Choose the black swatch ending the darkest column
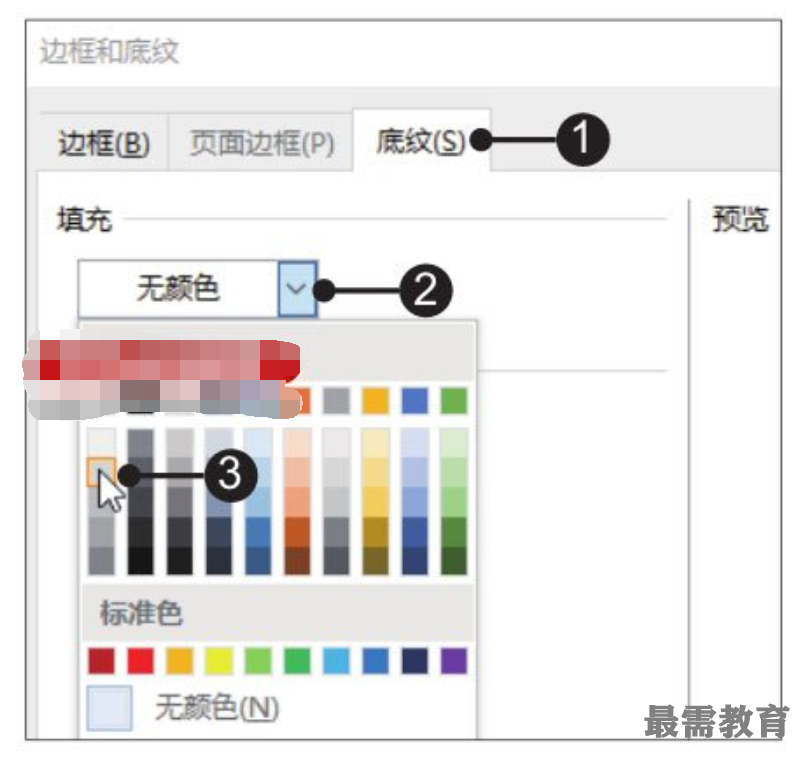The height and width of the screenshot is (761, 796). click(x=141, y=560)
